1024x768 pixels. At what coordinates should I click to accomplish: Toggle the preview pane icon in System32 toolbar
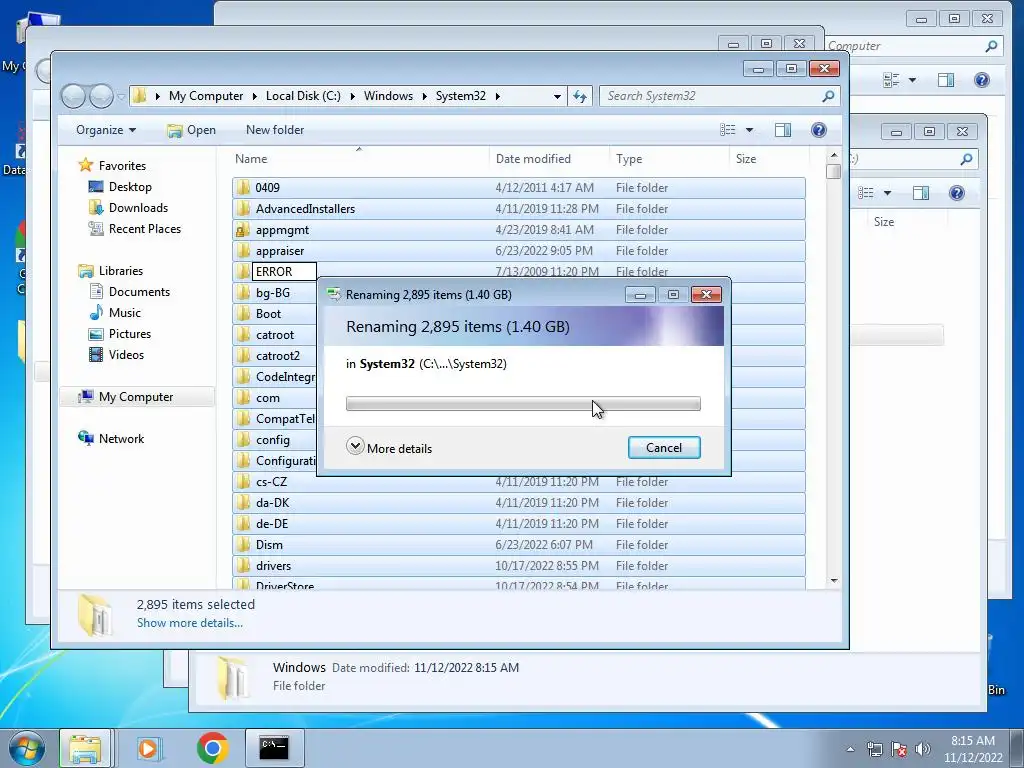[782, 130]
